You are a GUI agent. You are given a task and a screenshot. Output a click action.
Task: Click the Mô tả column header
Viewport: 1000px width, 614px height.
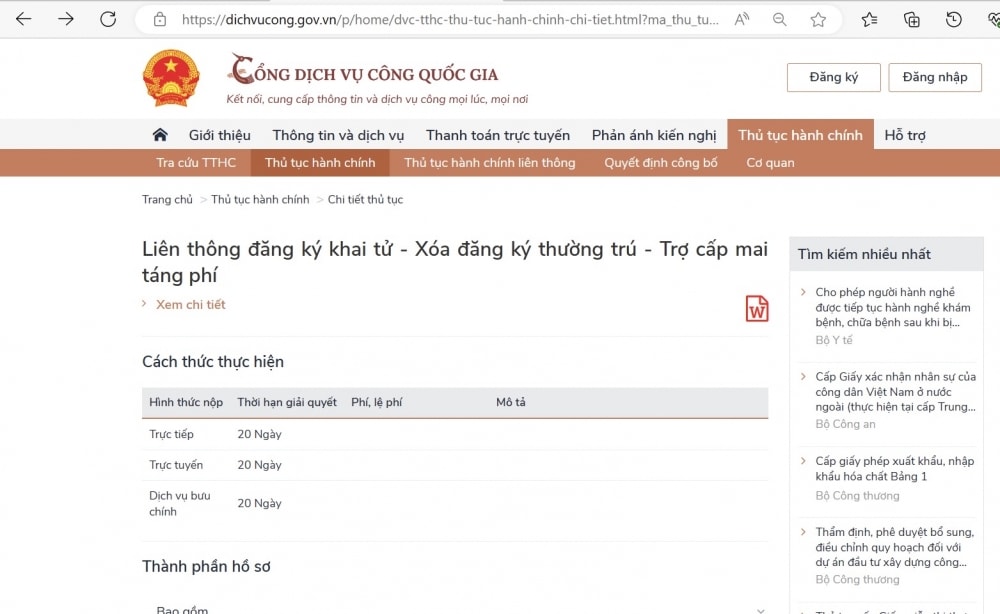coord(511,402)
